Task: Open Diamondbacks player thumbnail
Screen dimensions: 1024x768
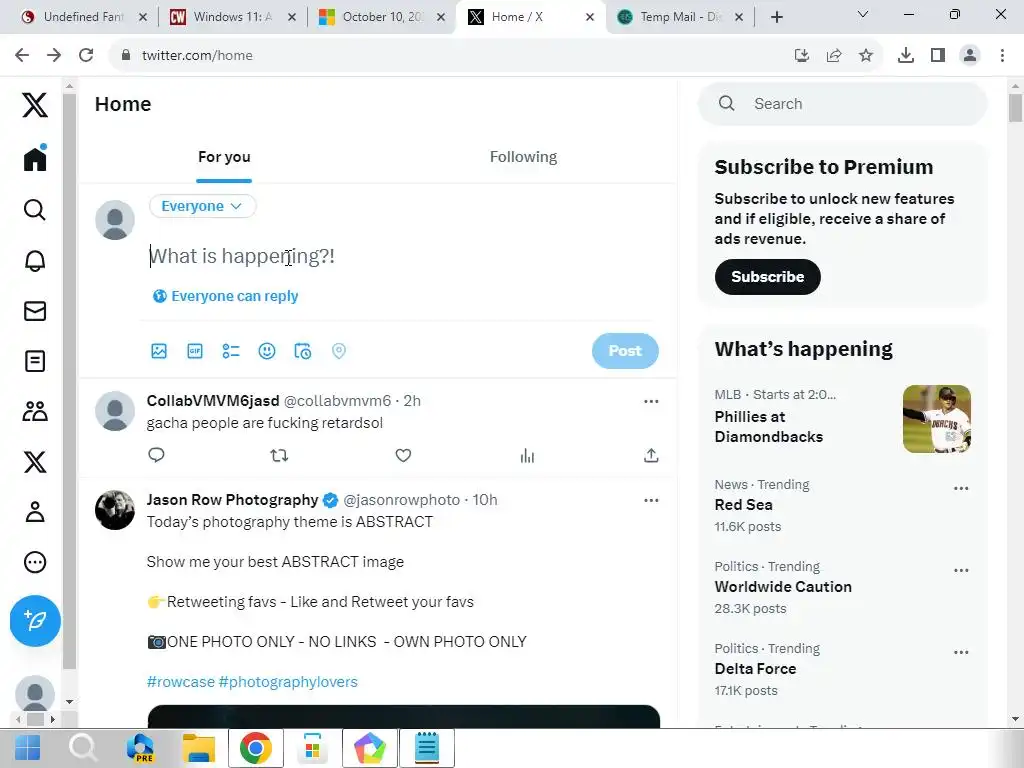Action: click(936, 419)
